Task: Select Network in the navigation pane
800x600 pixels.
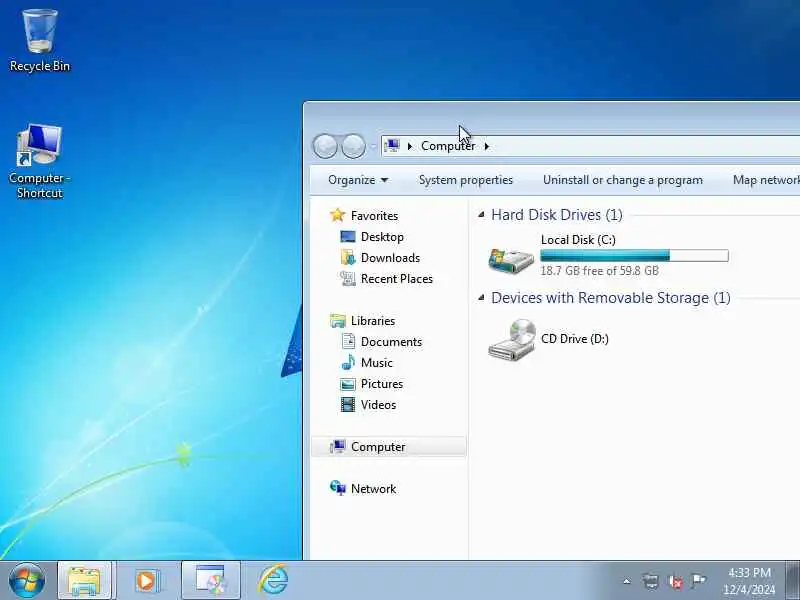Action: (x=373, y=489)
